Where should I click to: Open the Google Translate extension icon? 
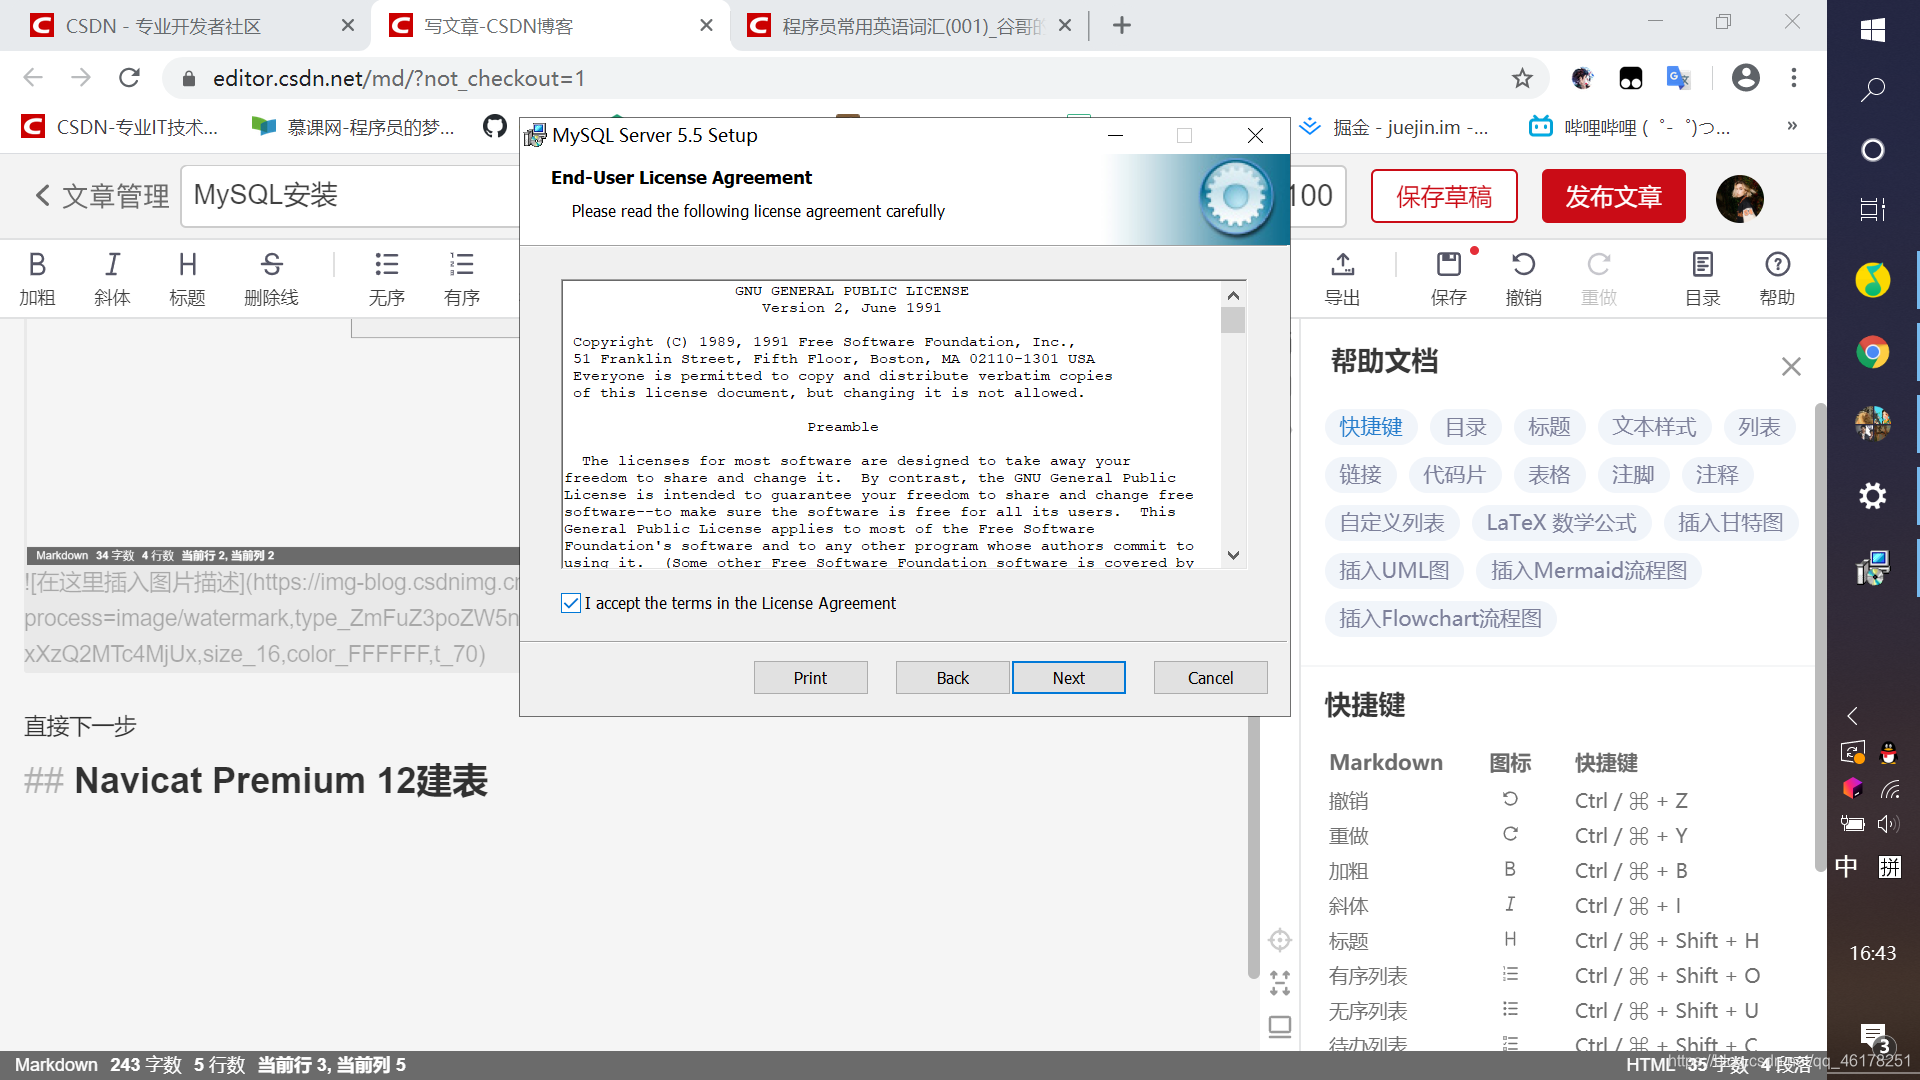[1678, 78]
